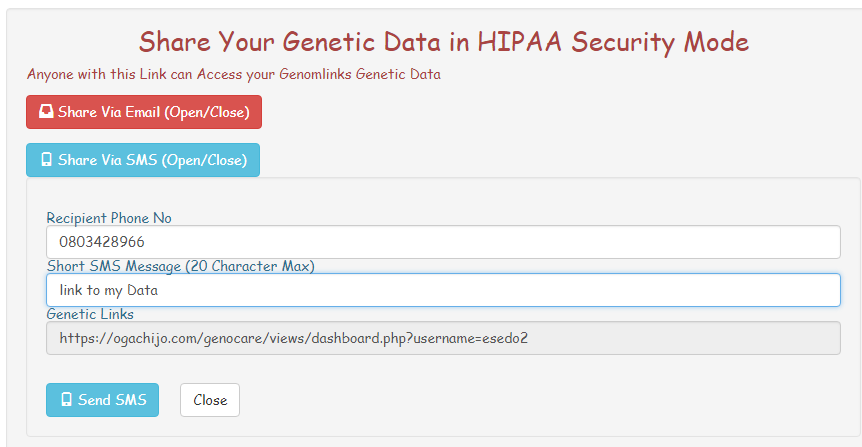
Task: Expand the Share Via Email section
Action: coord(143,112)
